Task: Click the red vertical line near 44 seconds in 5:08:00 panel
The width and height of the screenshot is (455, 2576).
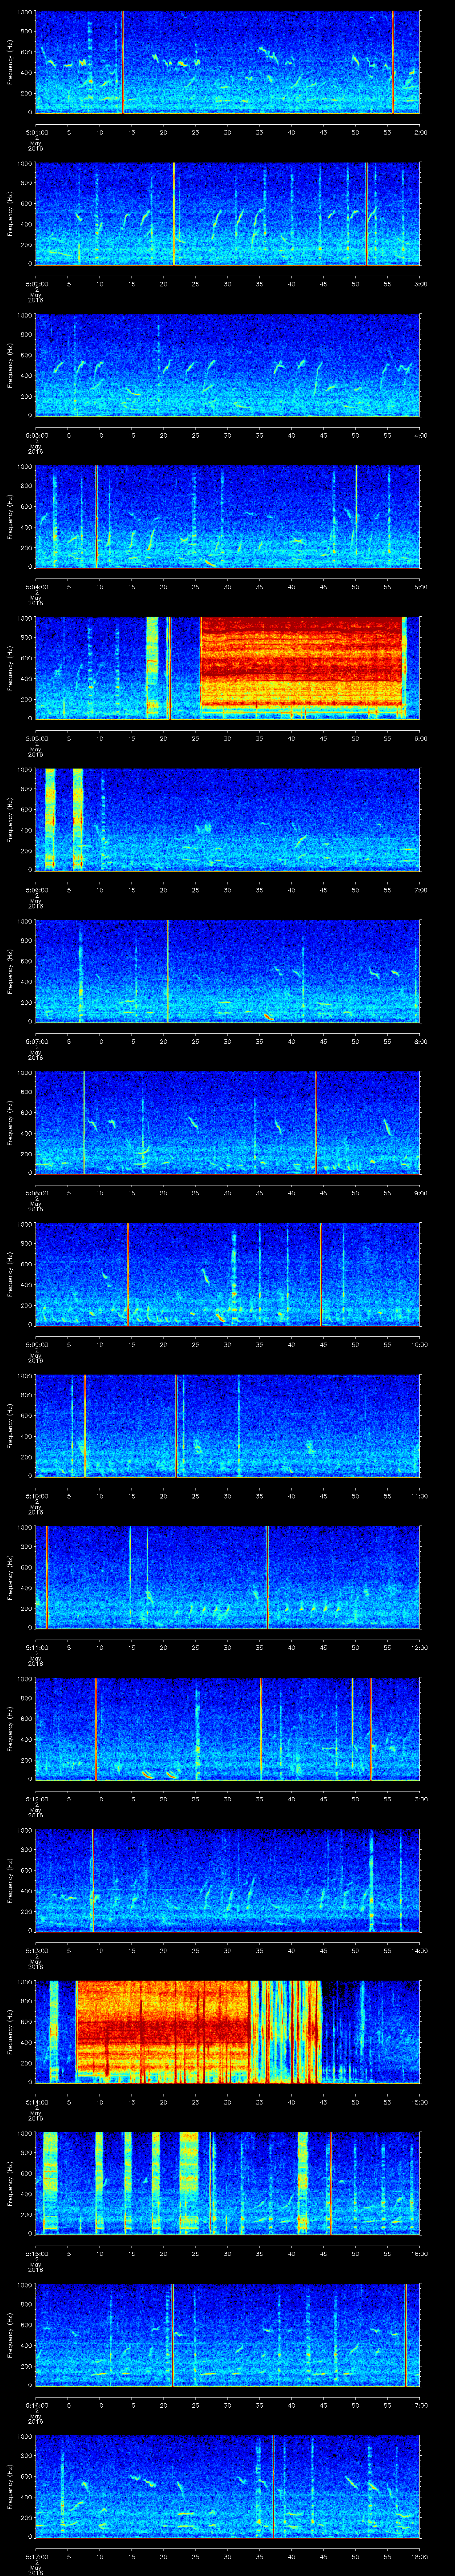Action: point(316,1122)
